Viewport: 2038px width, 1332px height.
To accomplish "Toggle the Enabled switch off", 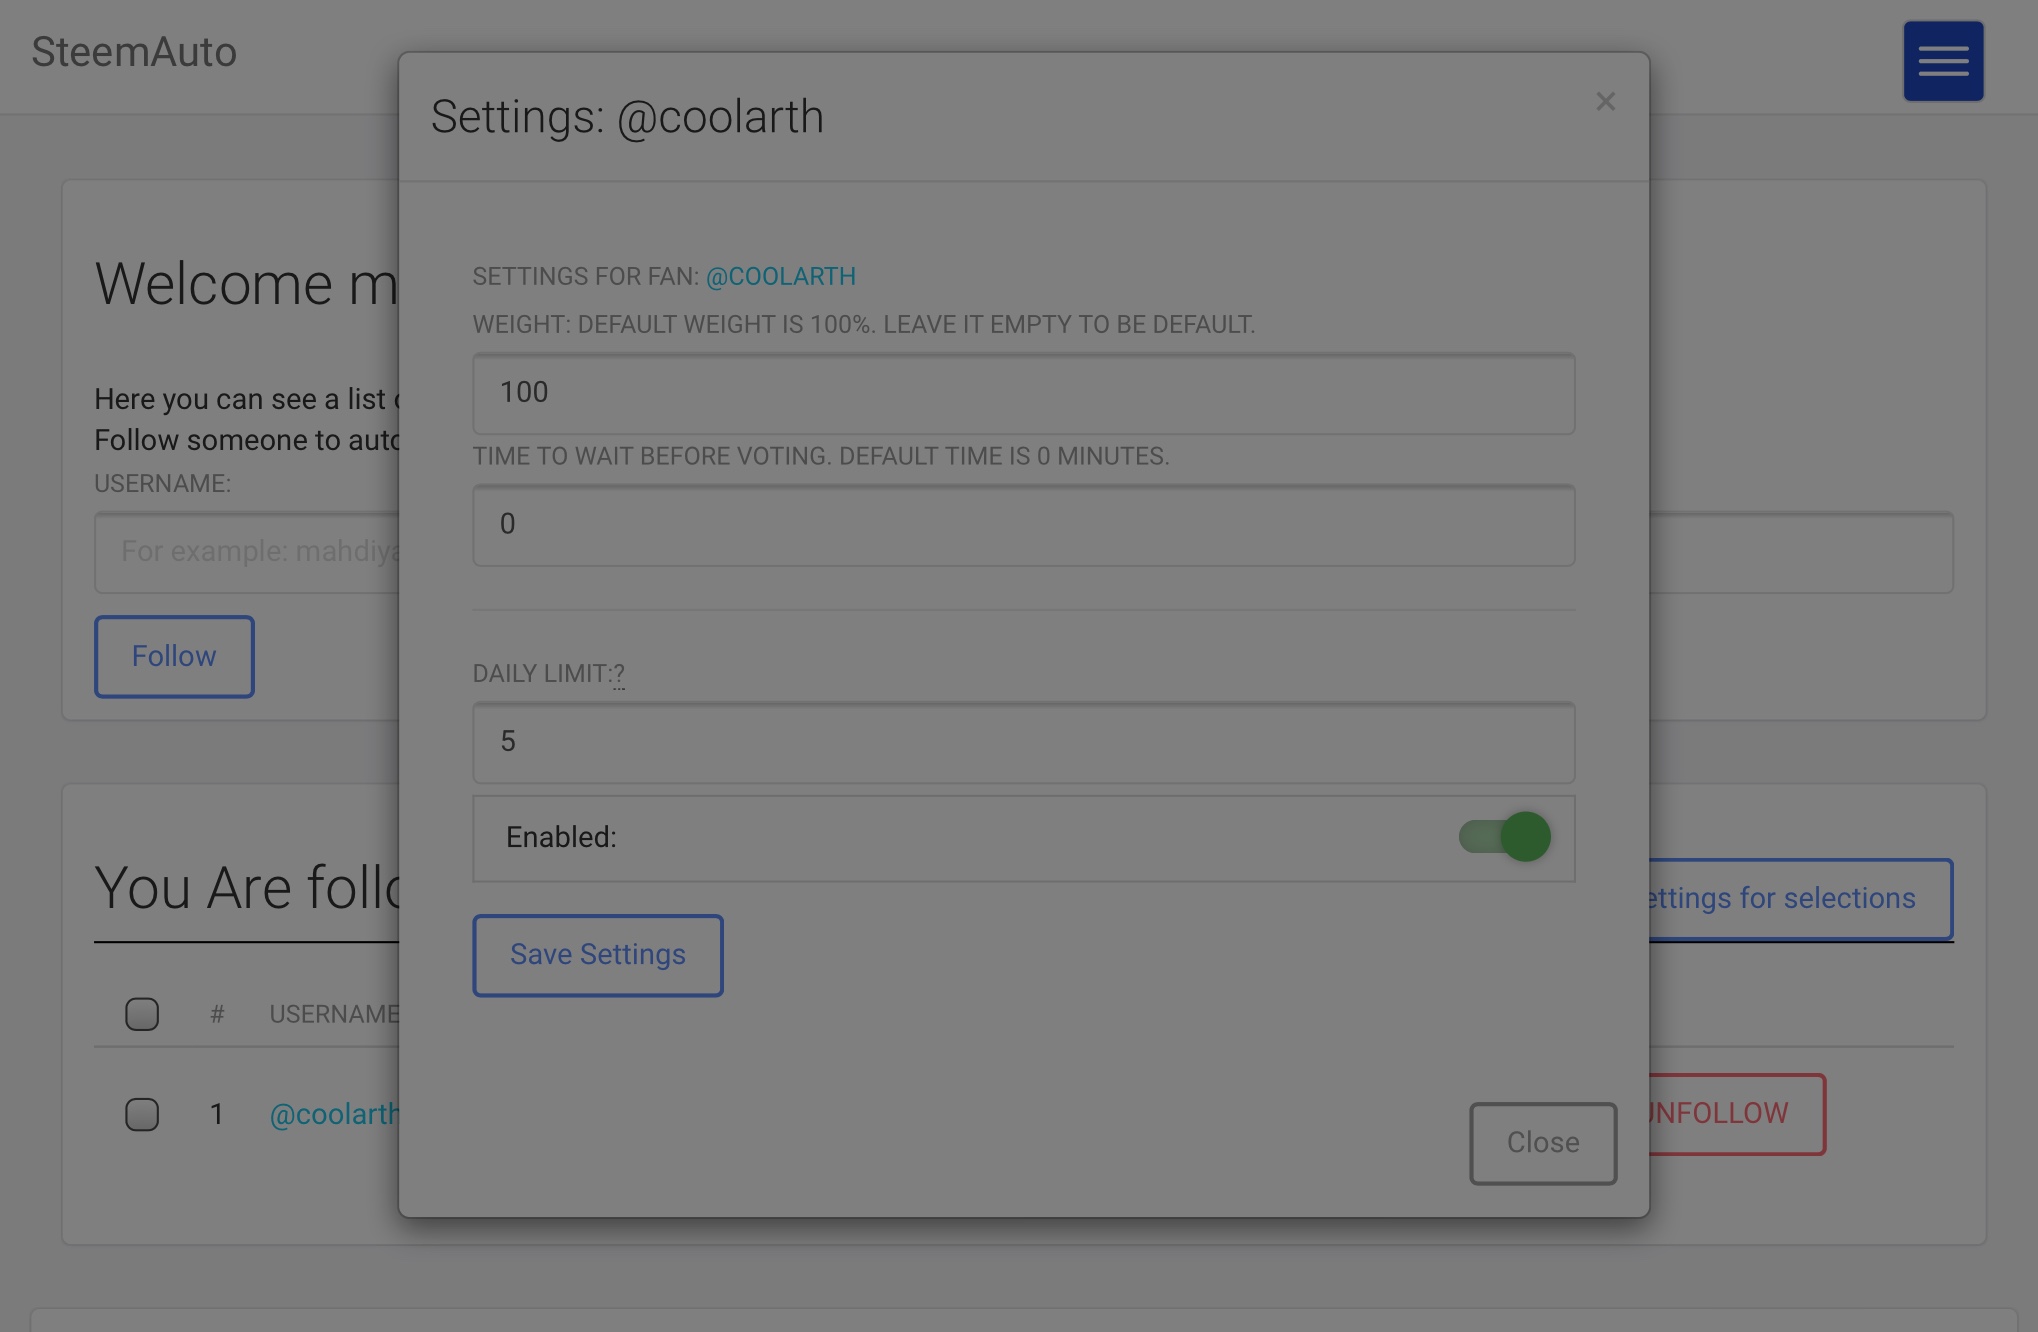I will 1504,837.
